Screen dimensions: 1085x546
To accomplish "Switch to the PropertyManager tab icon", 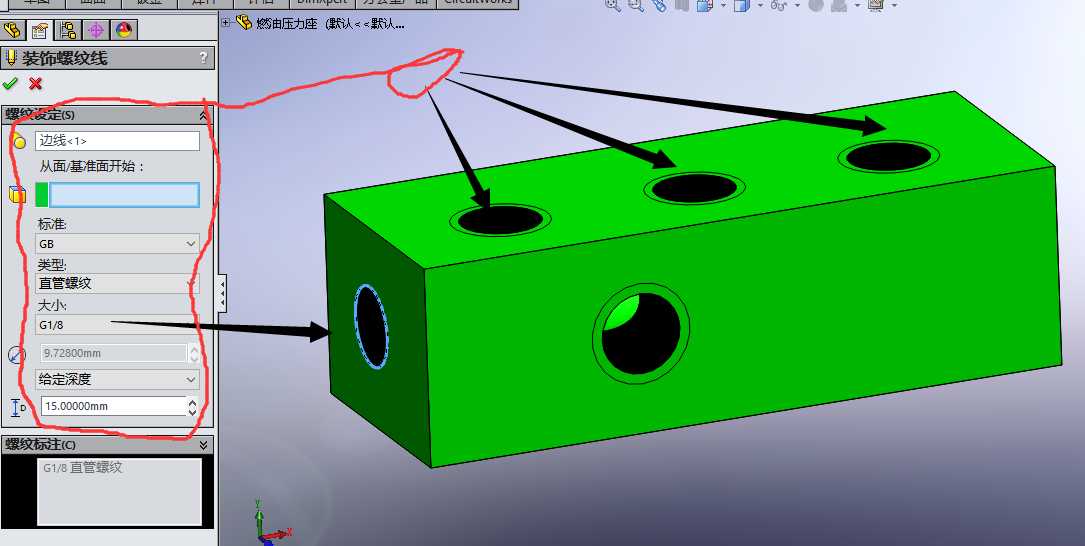I will (x=40, y=30).
